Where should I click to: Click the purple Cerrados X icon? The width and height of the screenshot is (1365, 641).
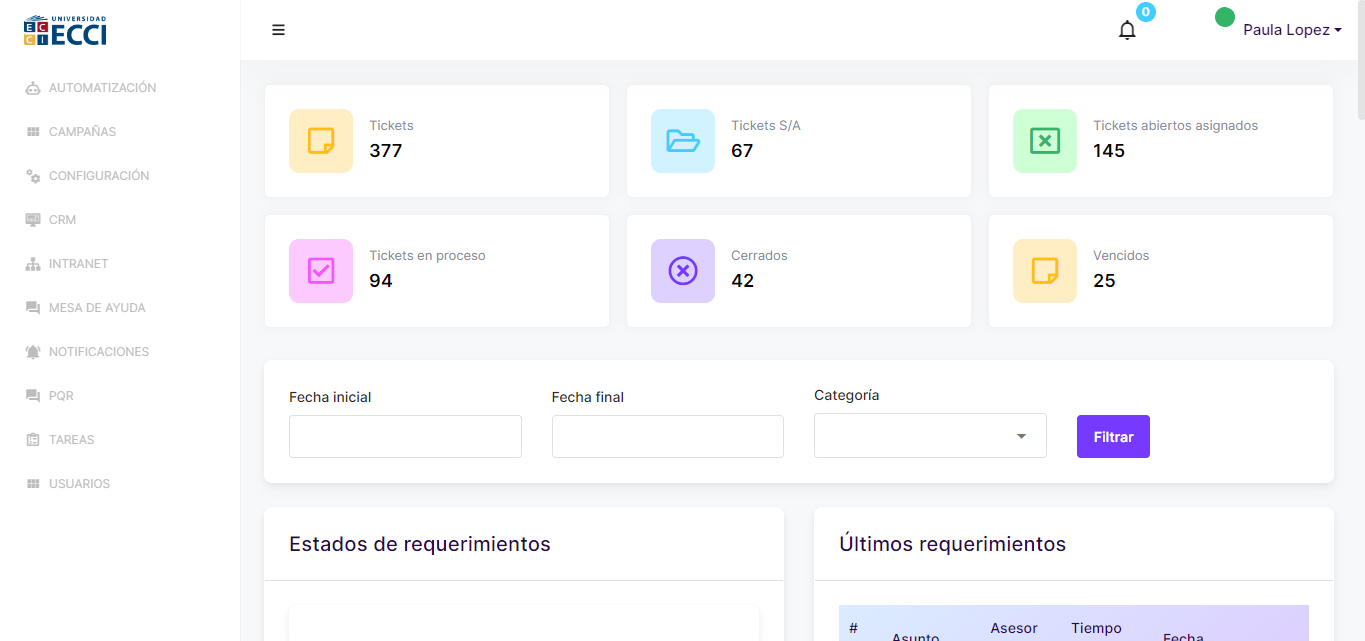683,271
